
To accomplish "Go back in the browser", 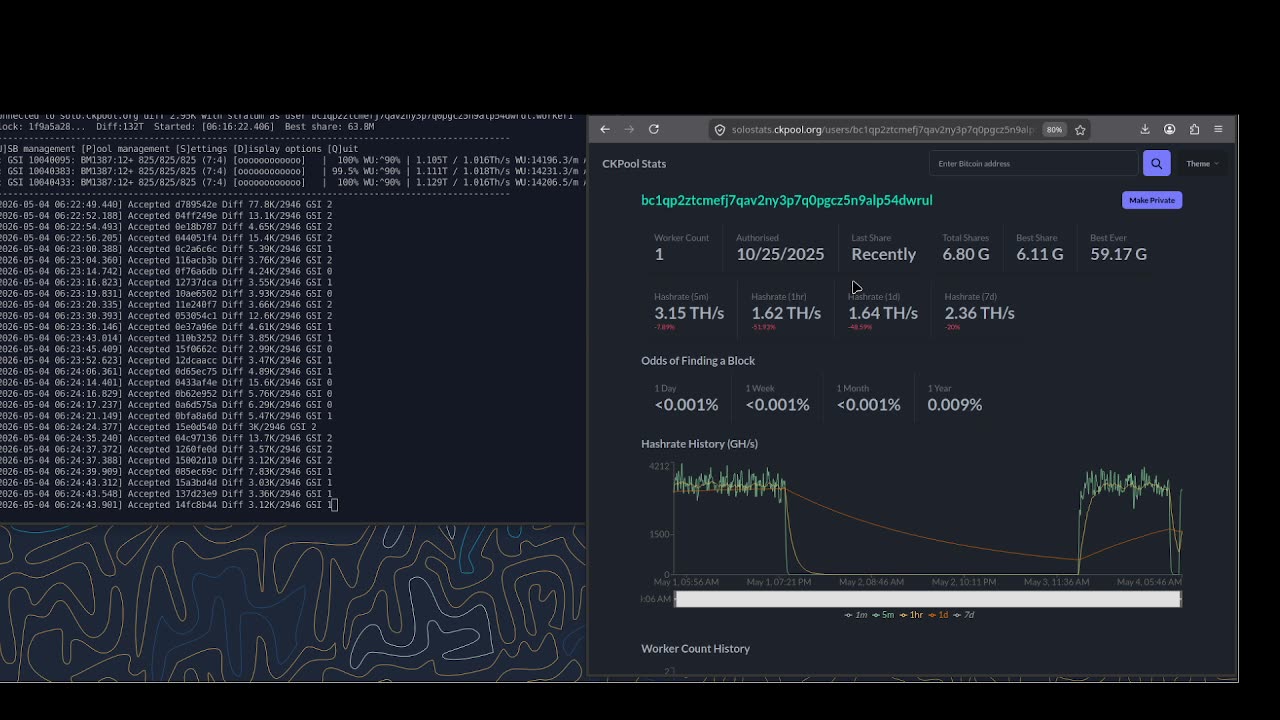I will tap(605, 129).
